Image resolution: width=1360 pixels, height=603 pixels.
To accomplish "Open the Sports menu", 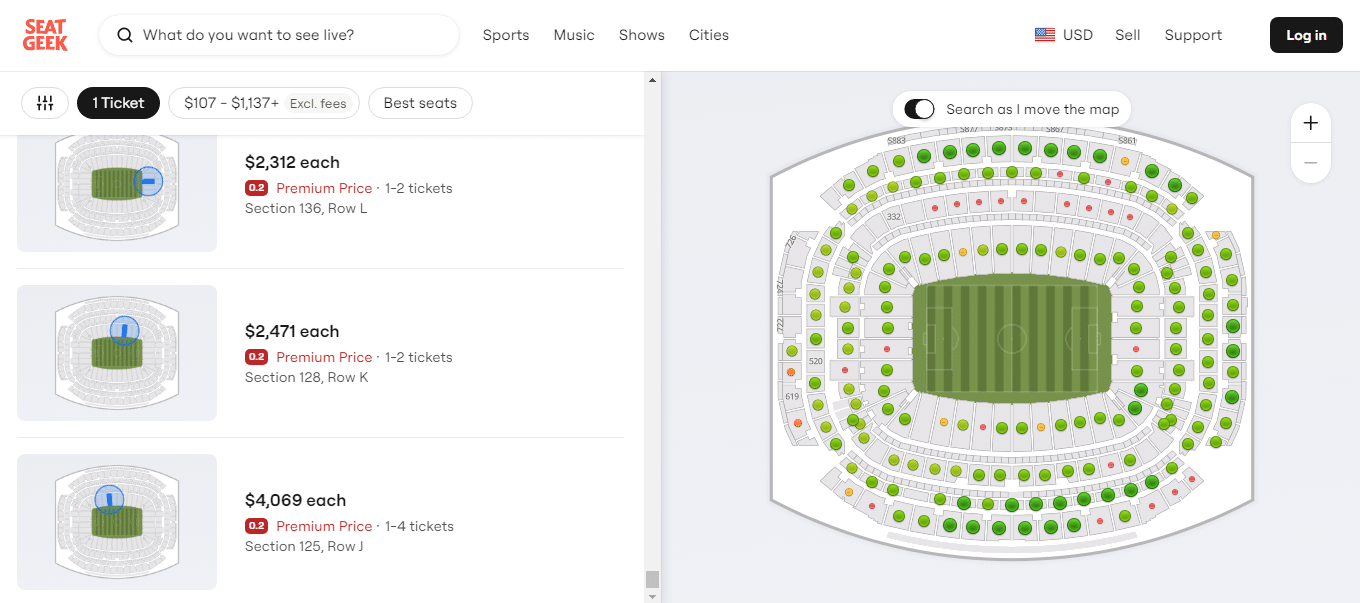I will 506,35.
